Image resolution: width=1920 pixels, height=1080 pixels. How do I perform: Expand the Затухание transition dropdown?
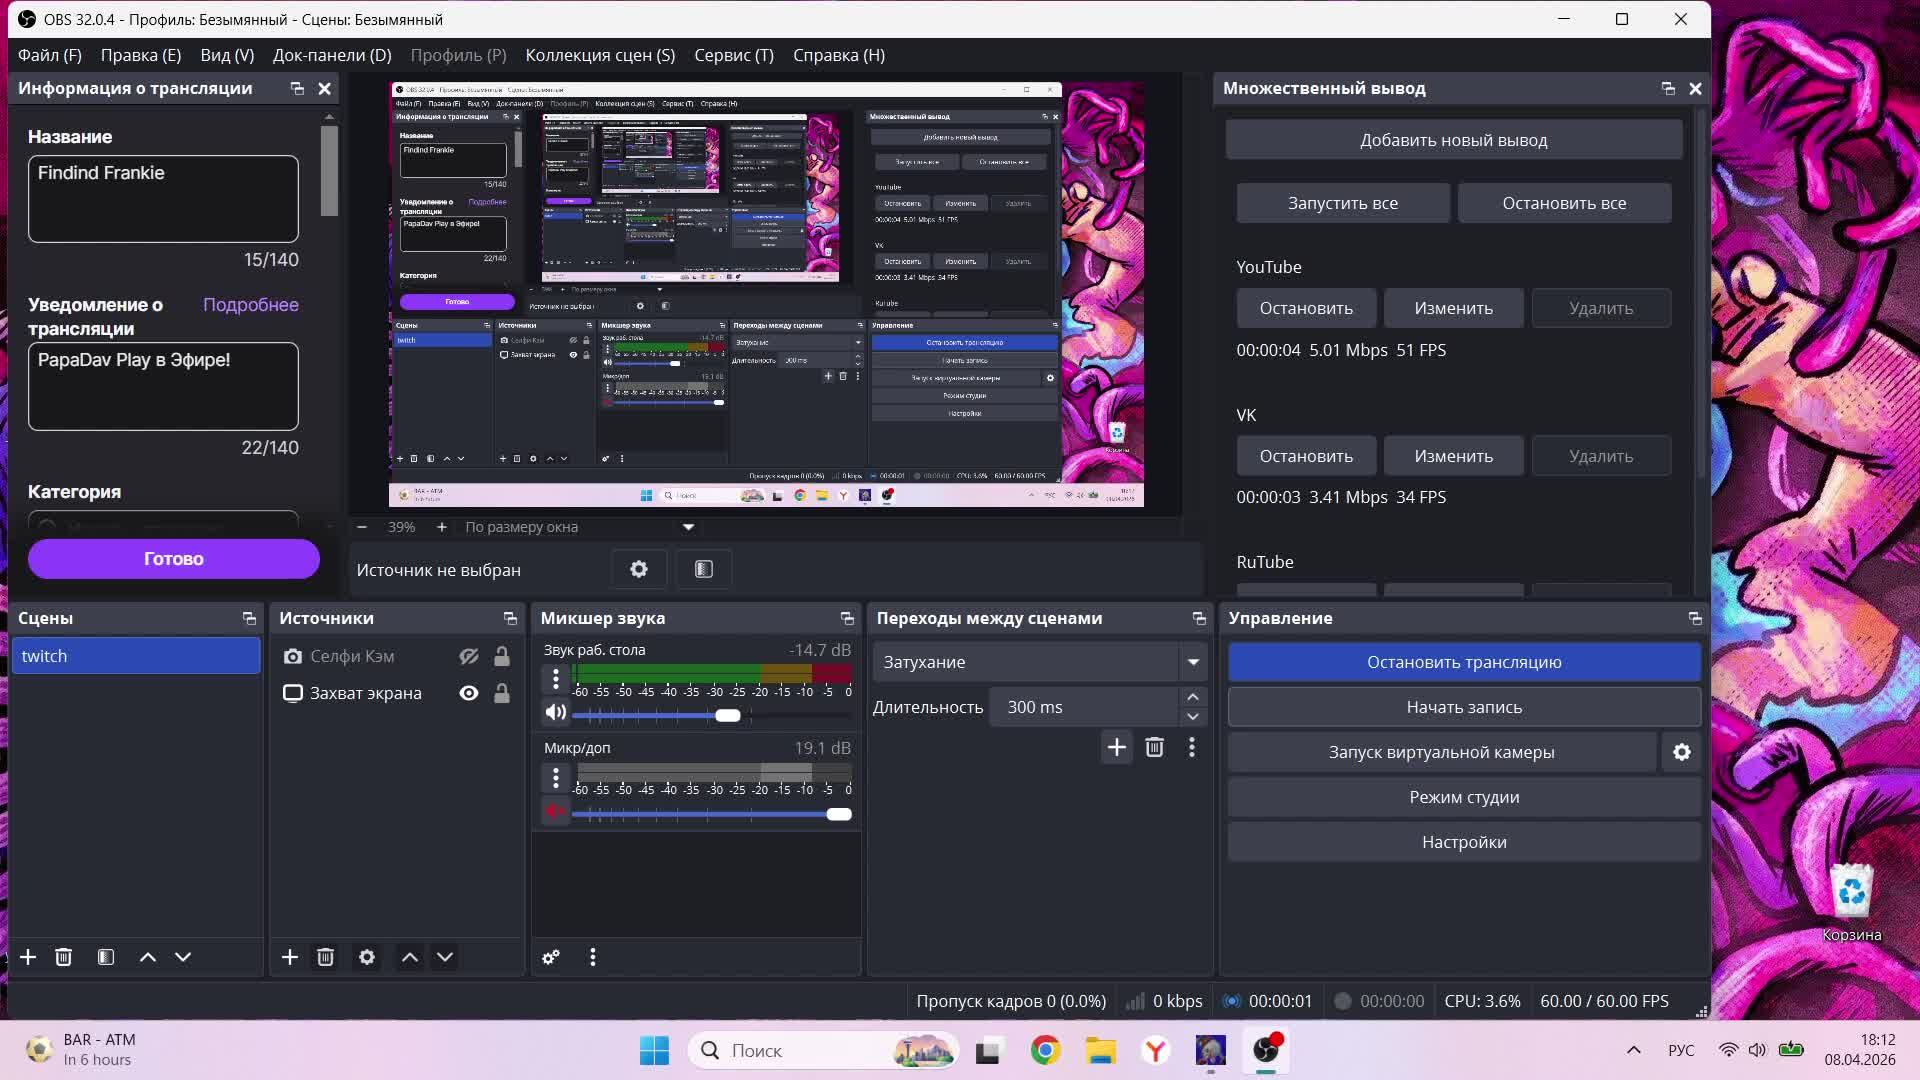1193,662
